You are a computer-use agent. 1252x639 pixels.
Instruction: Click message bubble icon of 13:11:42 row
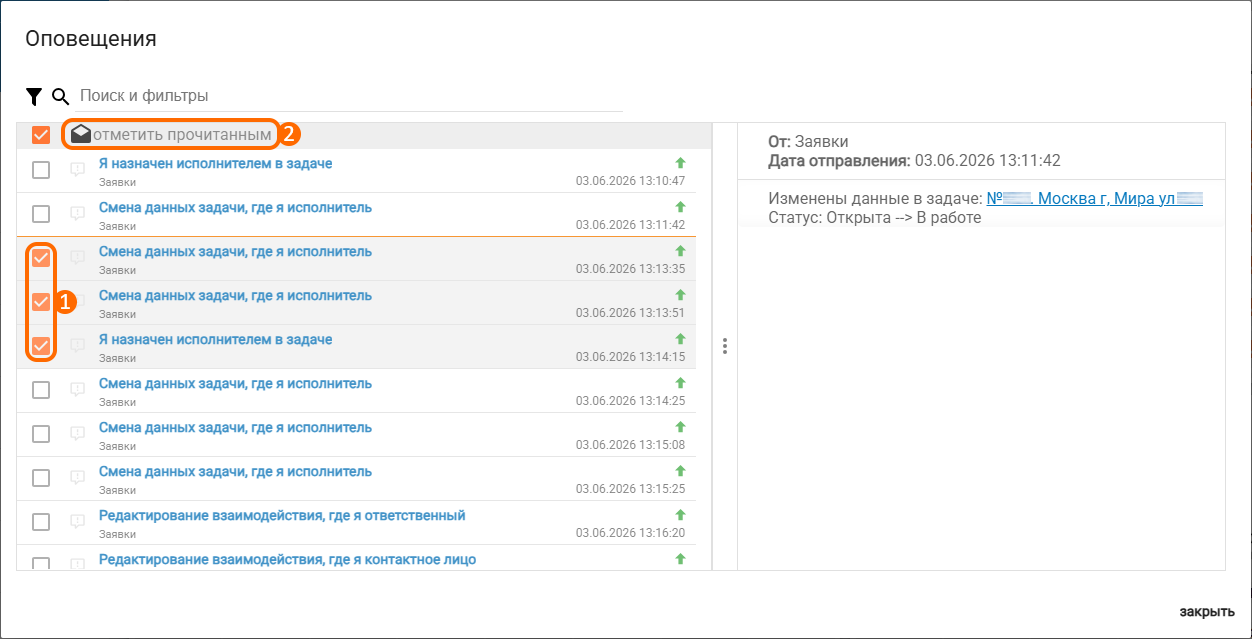tap(77, 214)
